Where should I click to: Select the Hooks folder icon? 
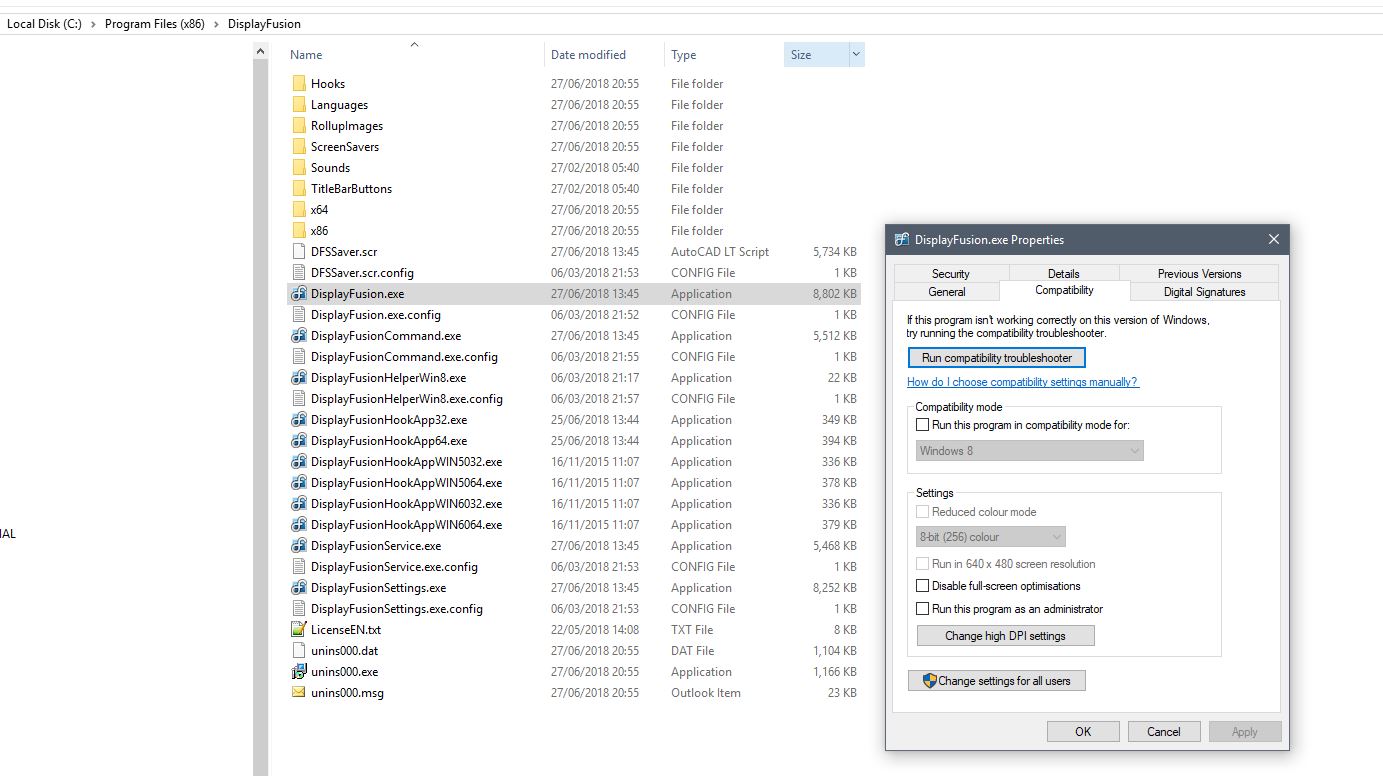(298, 84)
